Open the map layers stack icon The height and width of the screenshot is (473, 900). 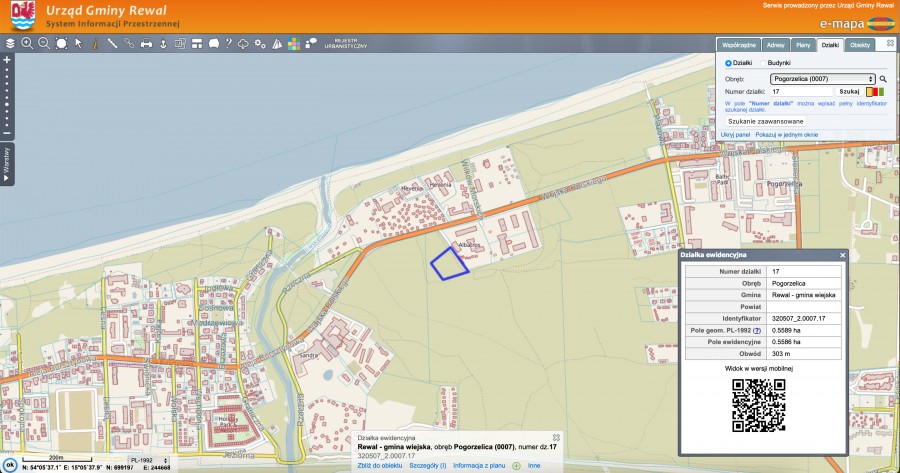pos(10,44)
